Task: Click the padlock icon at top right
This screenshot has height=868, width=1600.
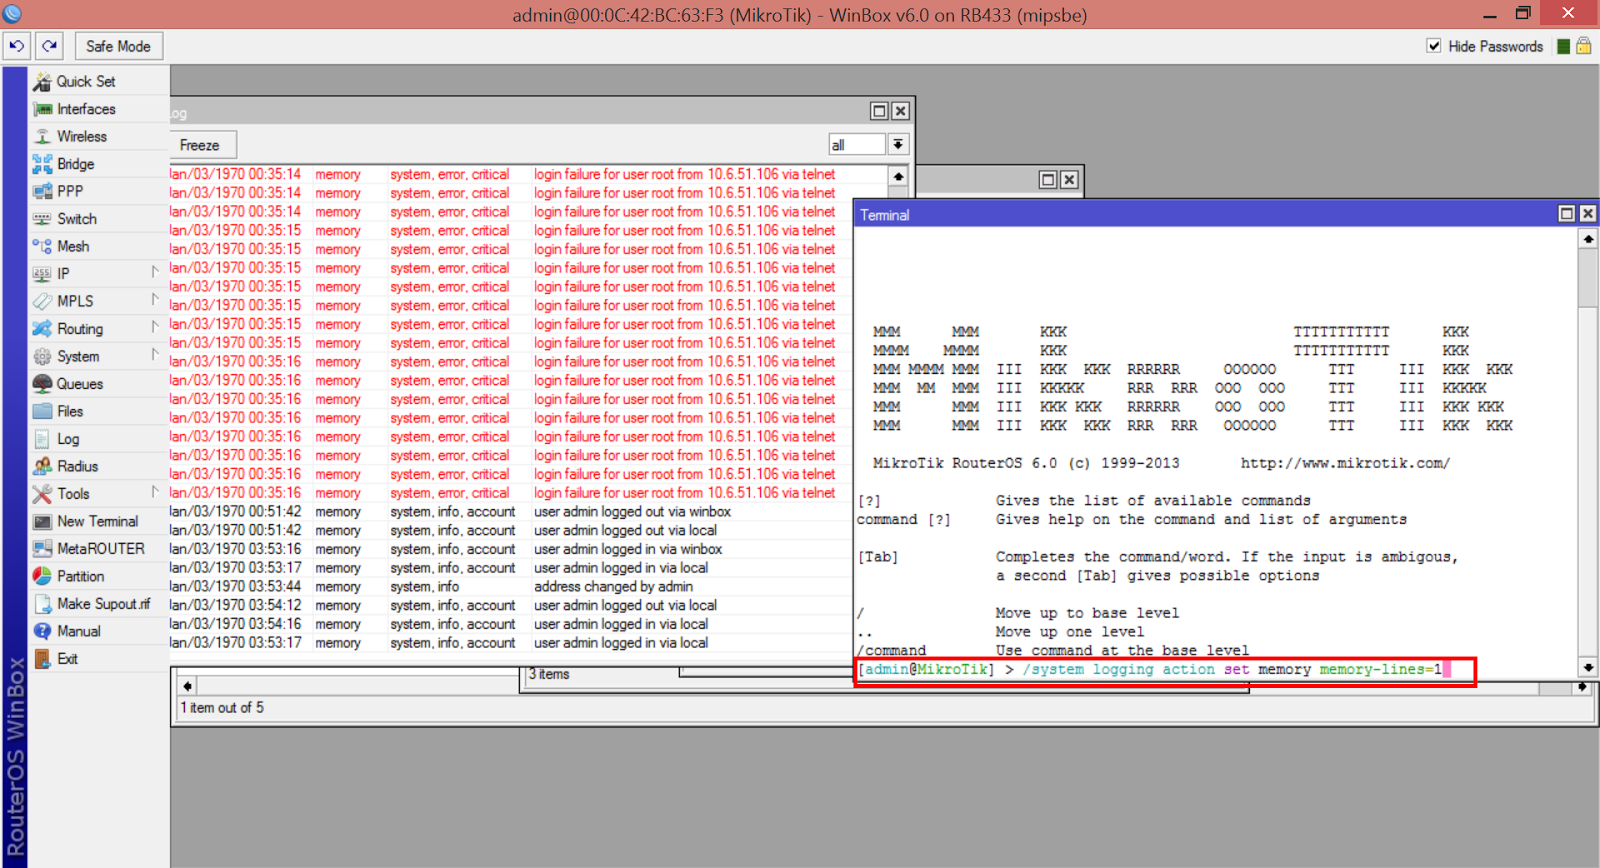Action: coord(1584,46)
